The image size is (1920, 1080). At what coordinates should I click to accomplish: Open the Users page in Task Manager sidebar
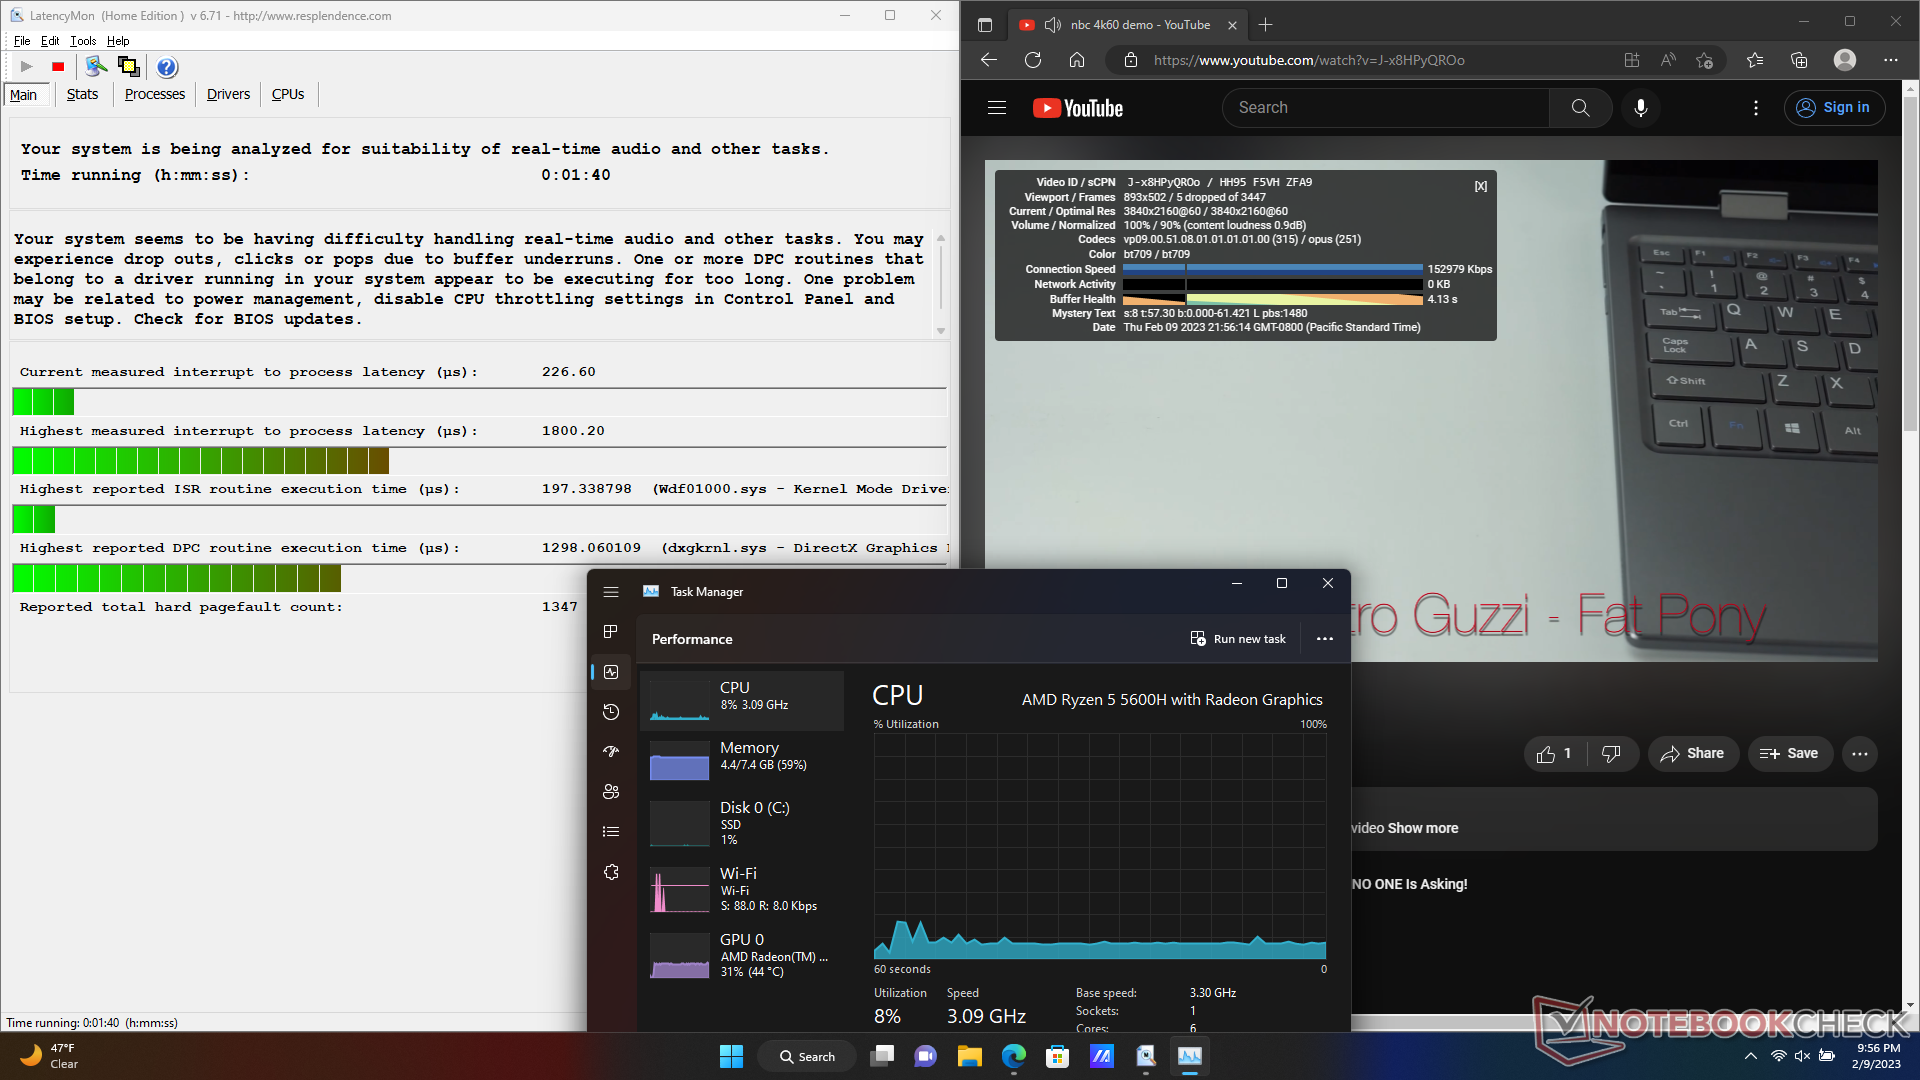(x=611, y=791)
